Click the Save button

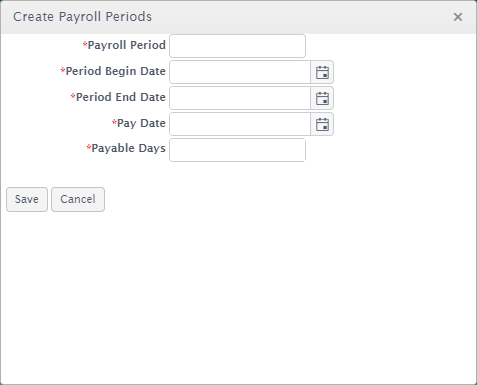tap(27, 199)
